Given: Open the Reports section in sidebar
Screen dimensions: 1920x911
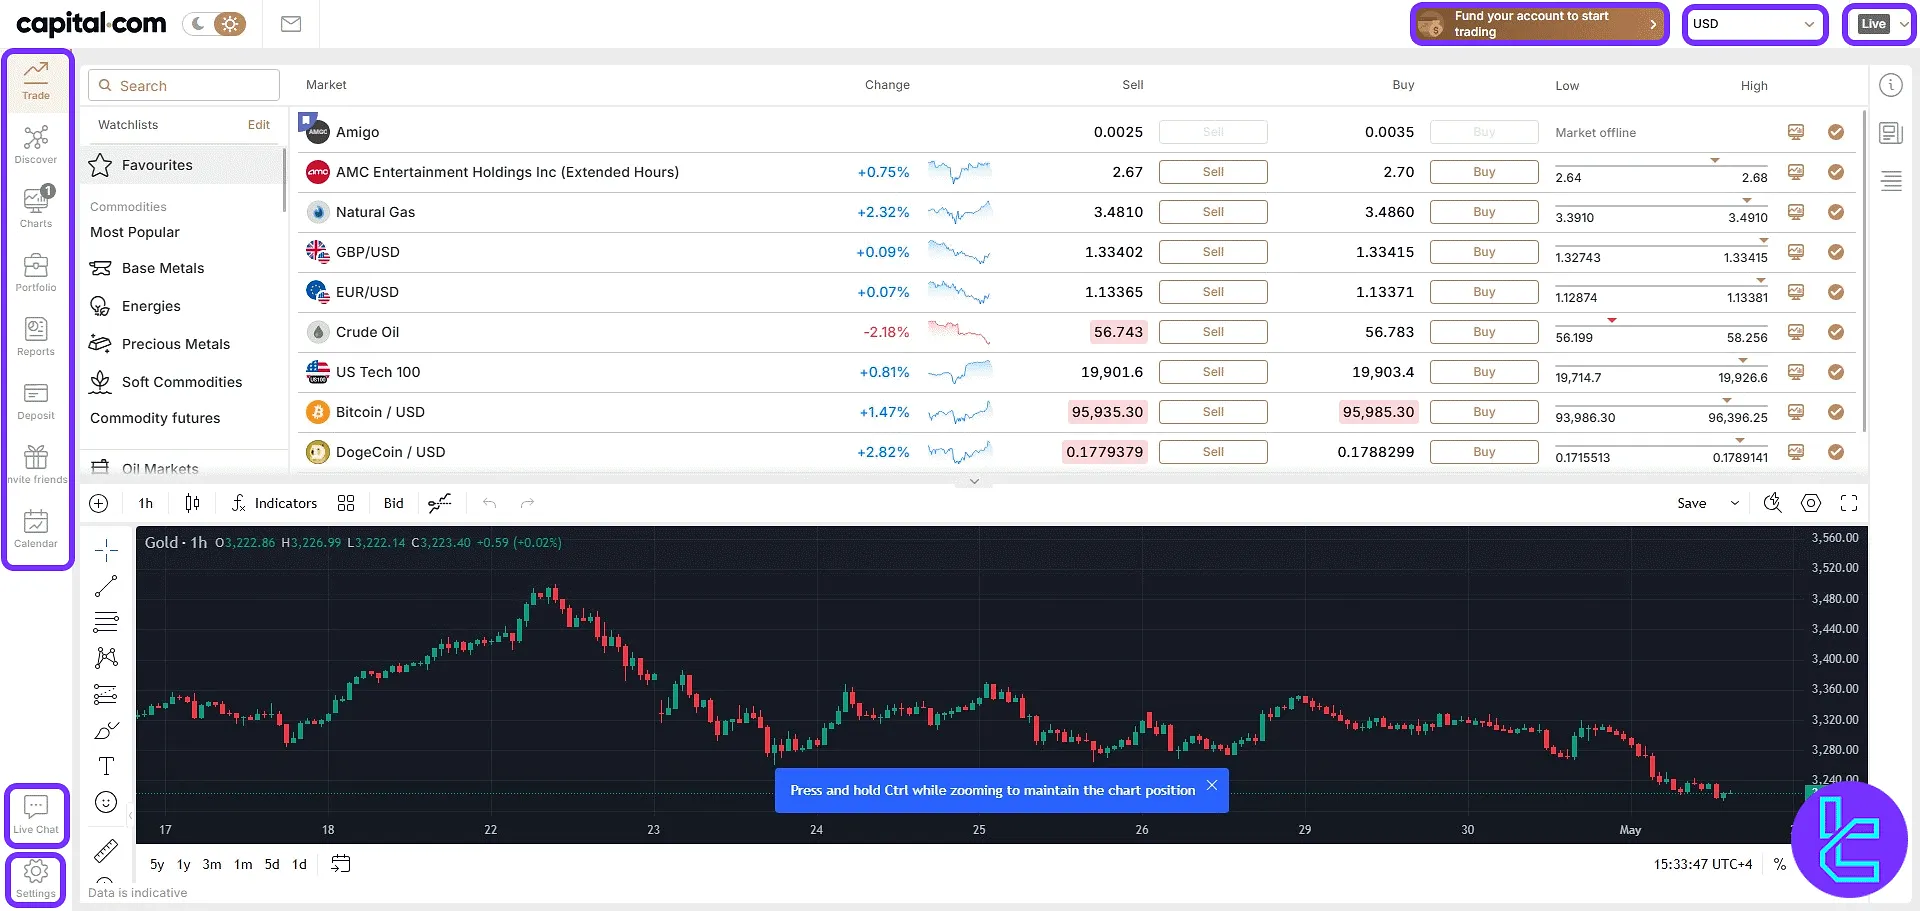Looking at the screenshot, I should (36, 336).
